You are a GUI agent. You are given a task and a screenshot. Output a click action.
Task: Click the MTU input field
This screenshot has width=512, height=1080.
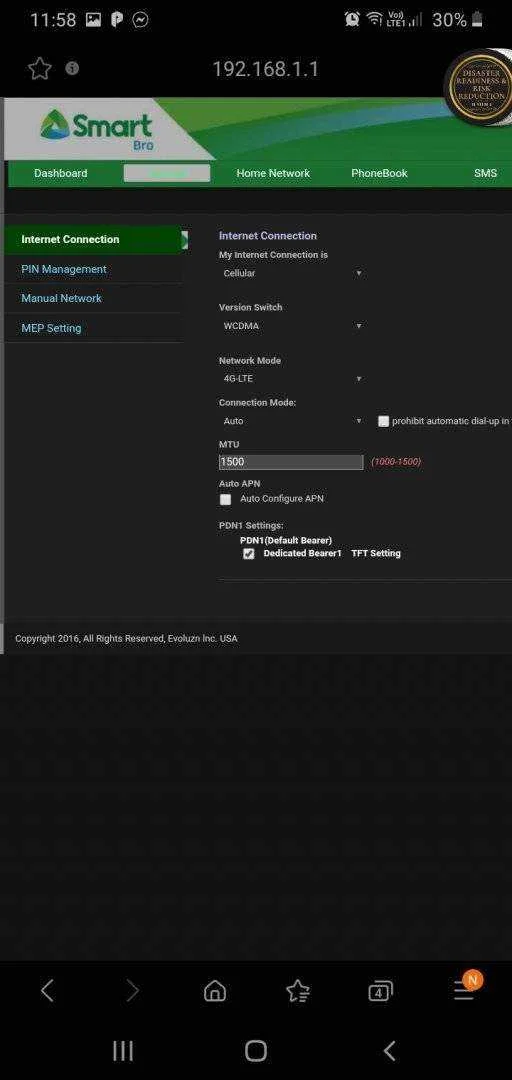291,461
